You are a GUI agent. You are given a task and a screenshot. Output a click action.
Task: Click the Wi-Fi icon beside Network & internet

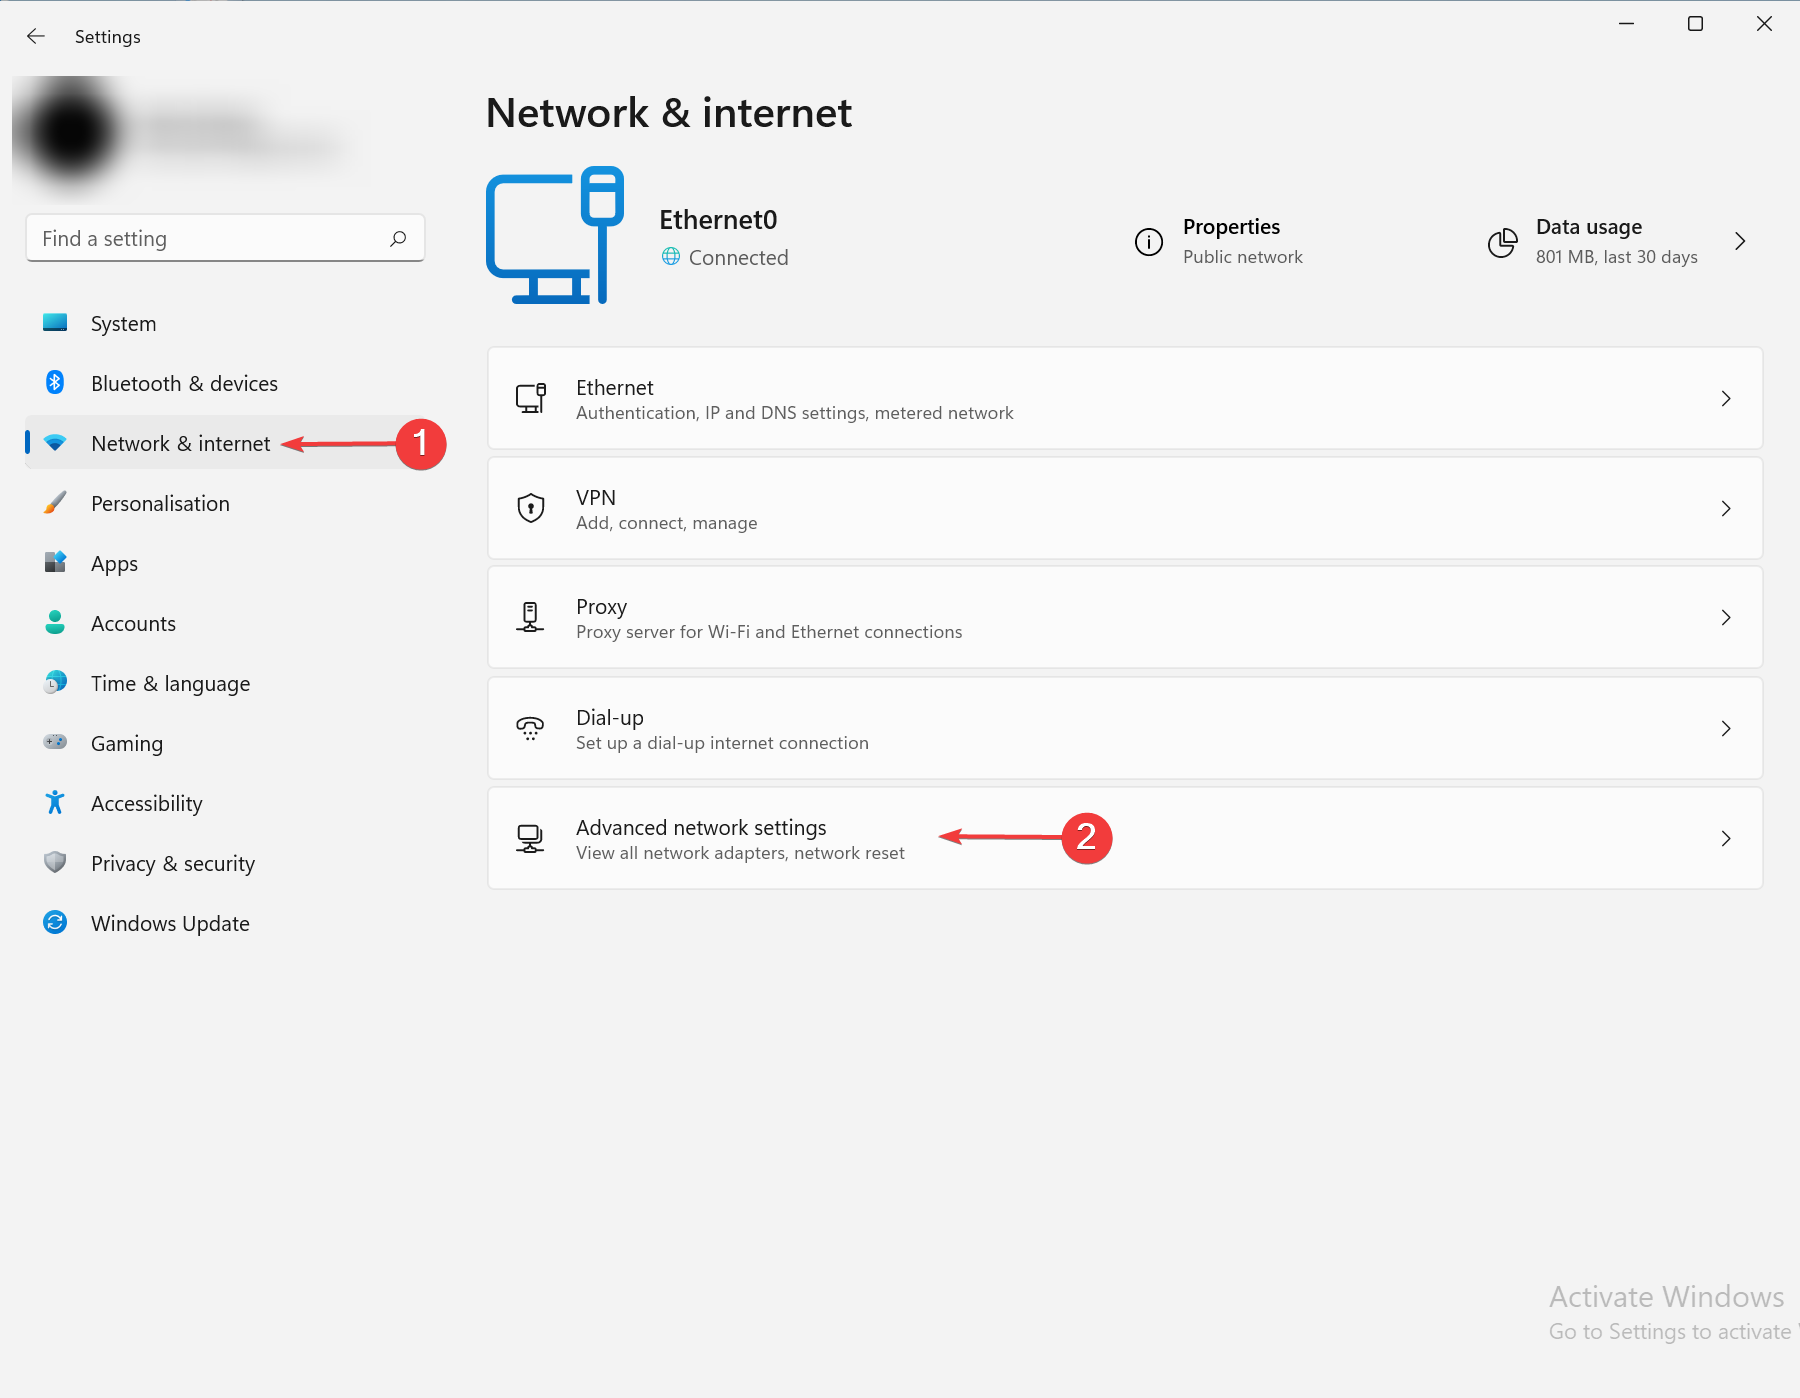tap(55, 442)
